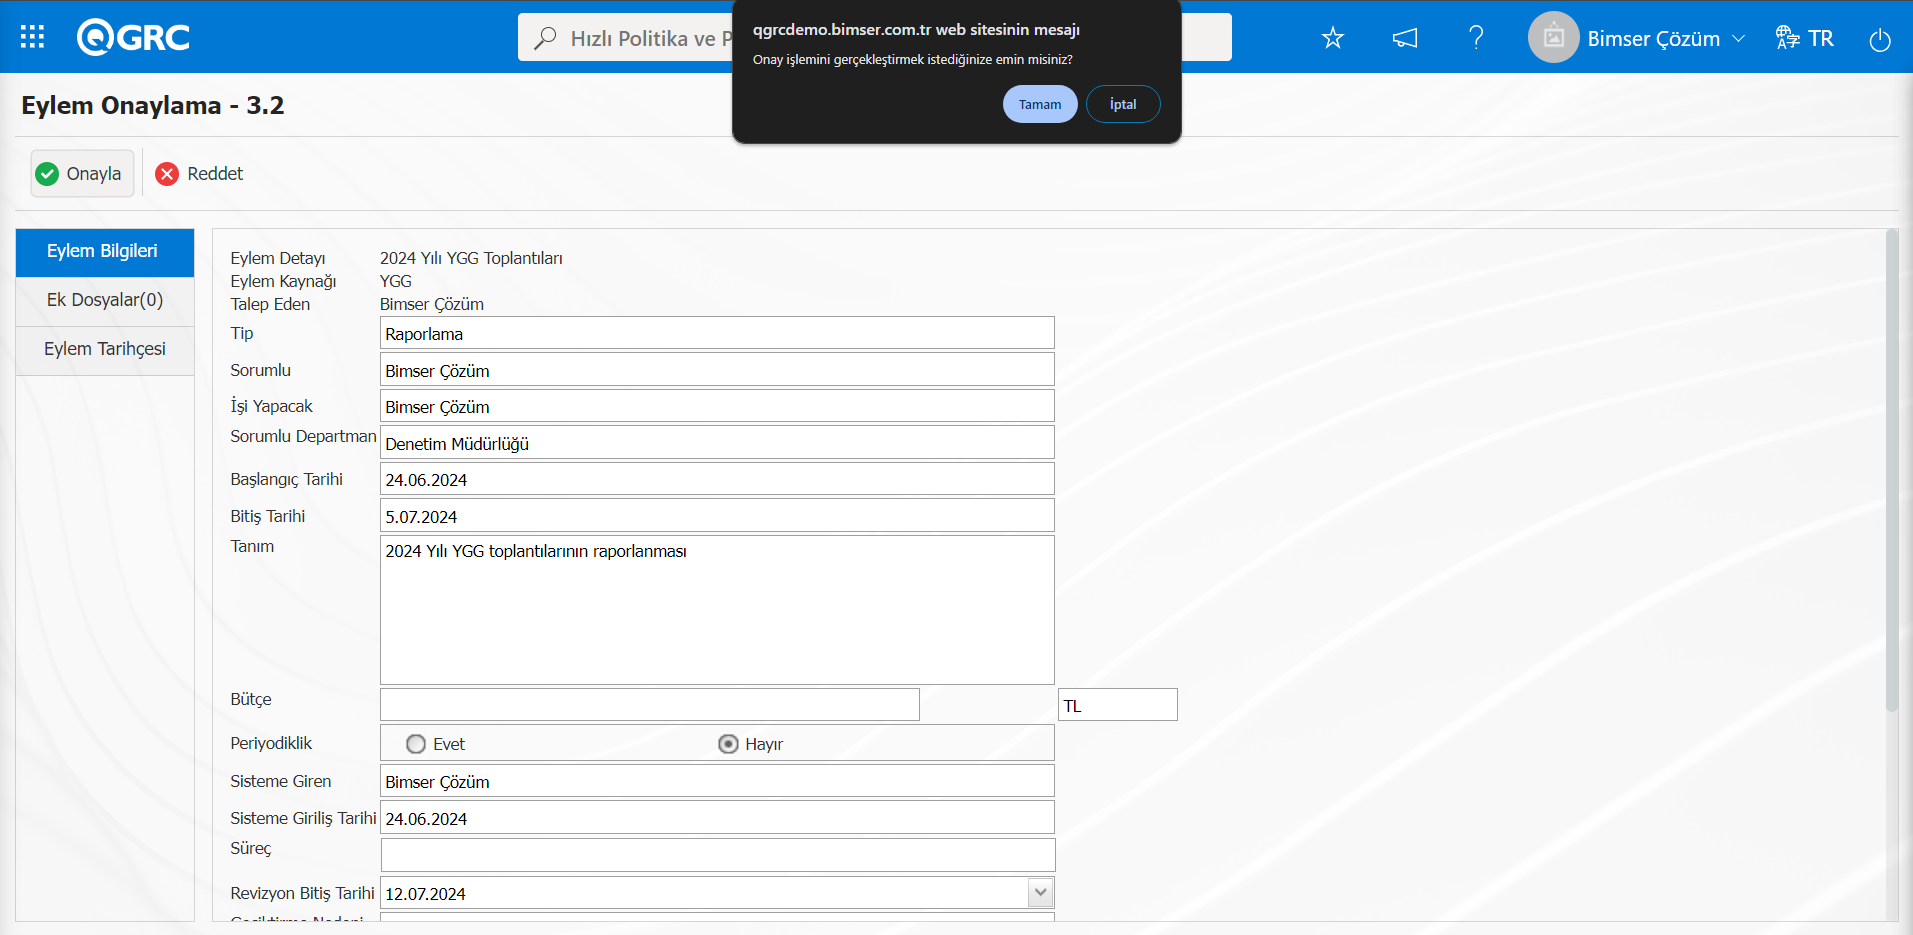Expand the Bimser Çözüm user menu

pyautogui.click(x=1738, y=38)
